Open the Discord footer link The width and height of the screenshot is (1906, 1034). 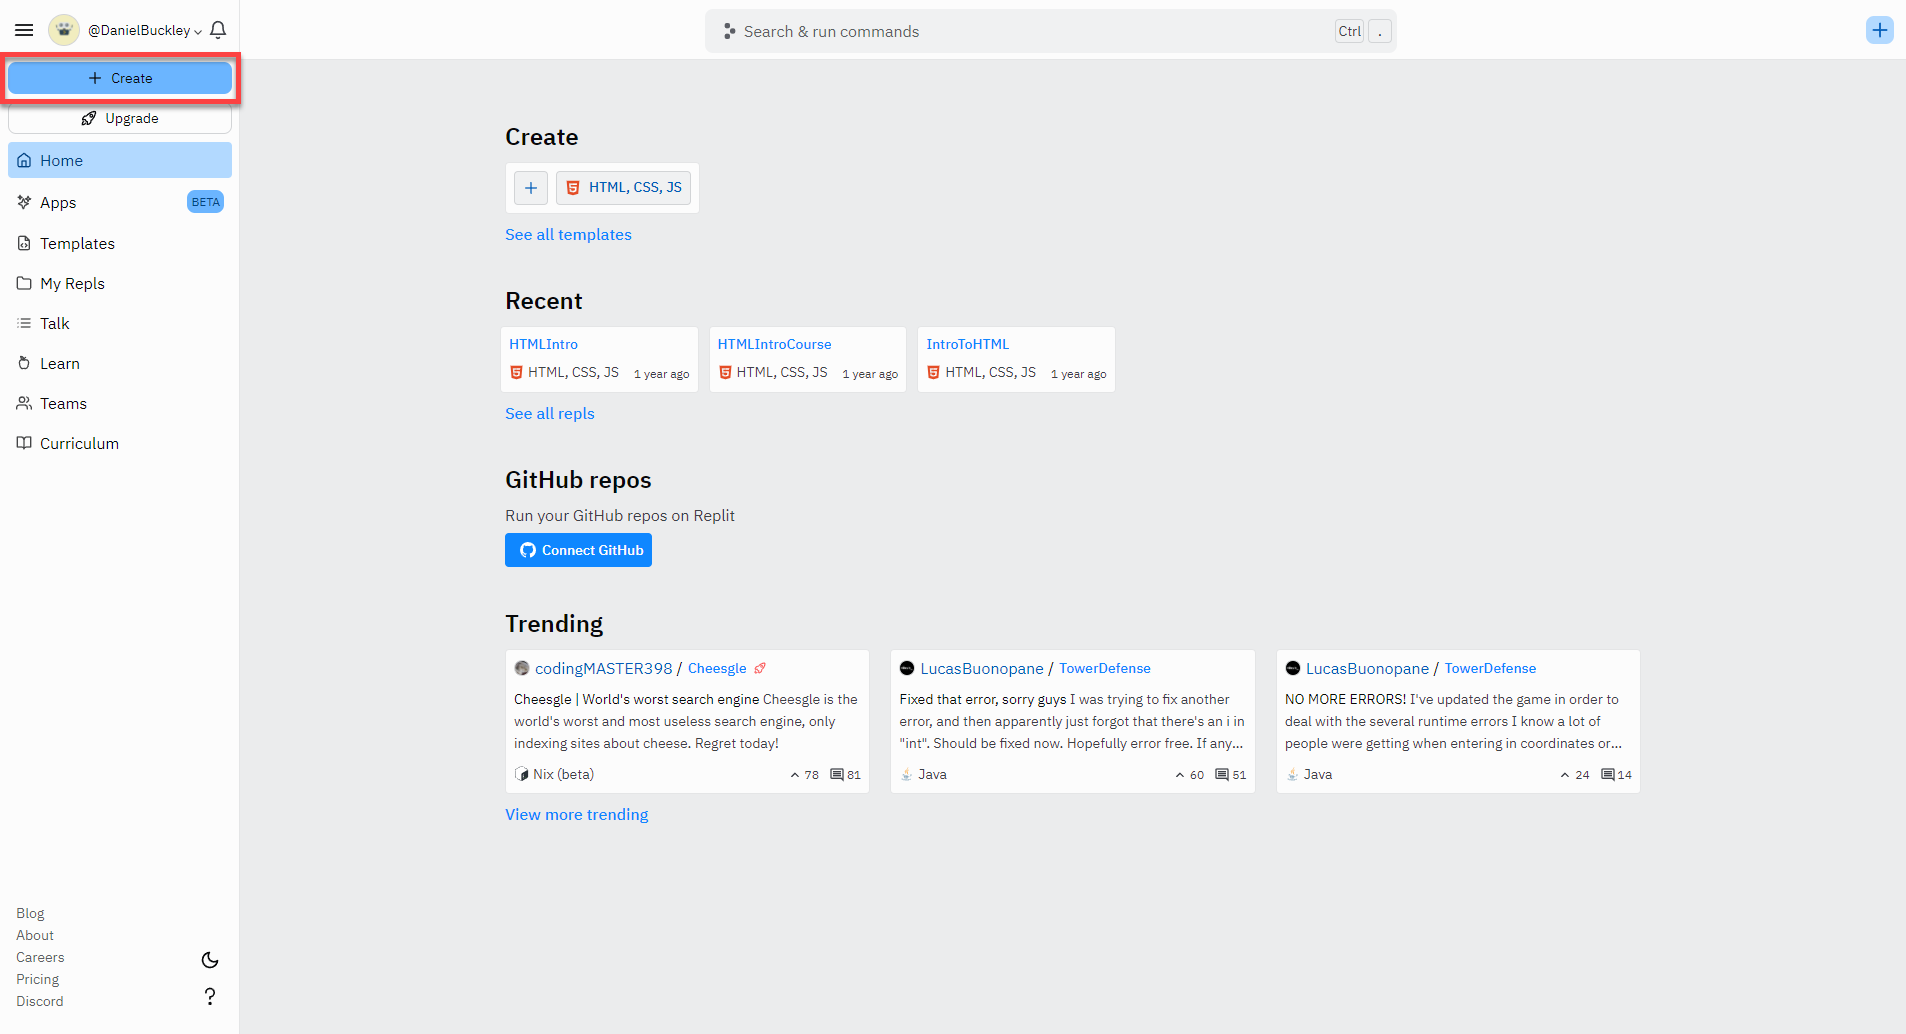tap(39, 1001)
